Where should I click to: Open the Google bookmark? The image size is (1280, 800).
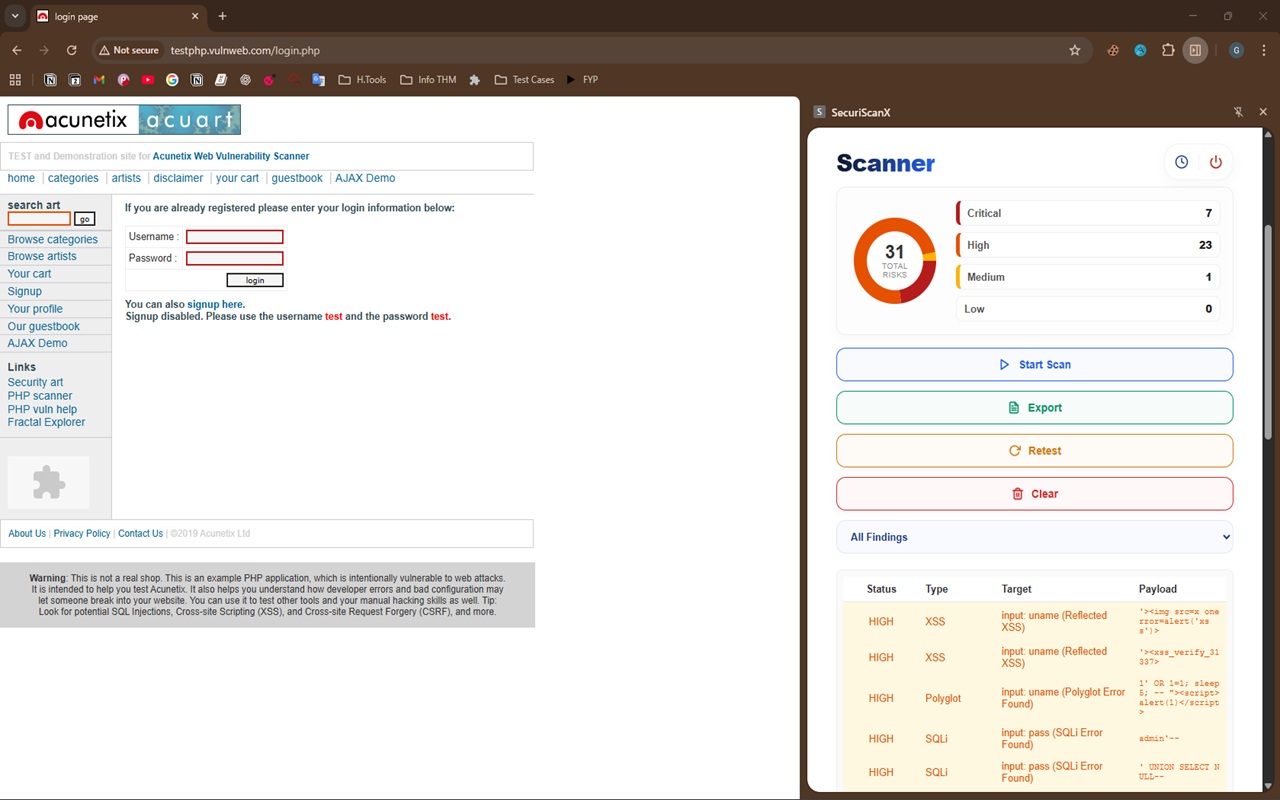pyautogui.click(x=172, y=80)
